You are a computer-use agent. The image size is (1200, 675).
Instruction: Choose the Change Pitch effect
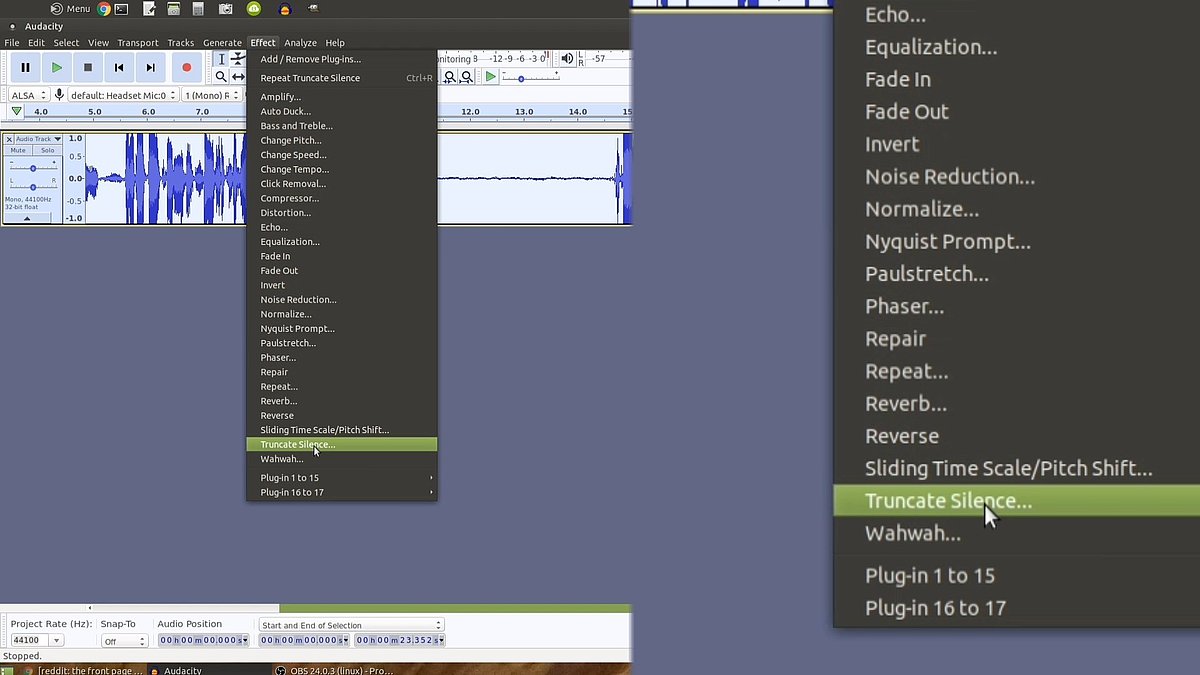point(342,140)
